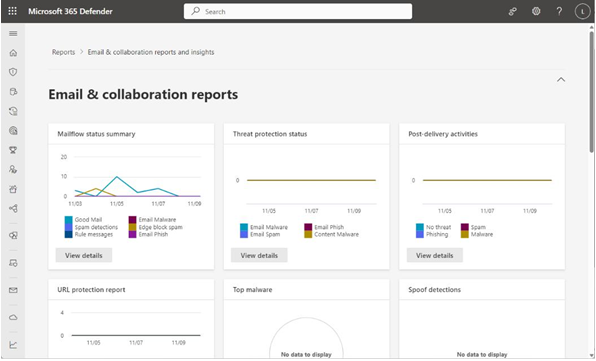Screen dimensions: 596x361
Task: Go to Home in the sidebar
Action: (13, 53)
